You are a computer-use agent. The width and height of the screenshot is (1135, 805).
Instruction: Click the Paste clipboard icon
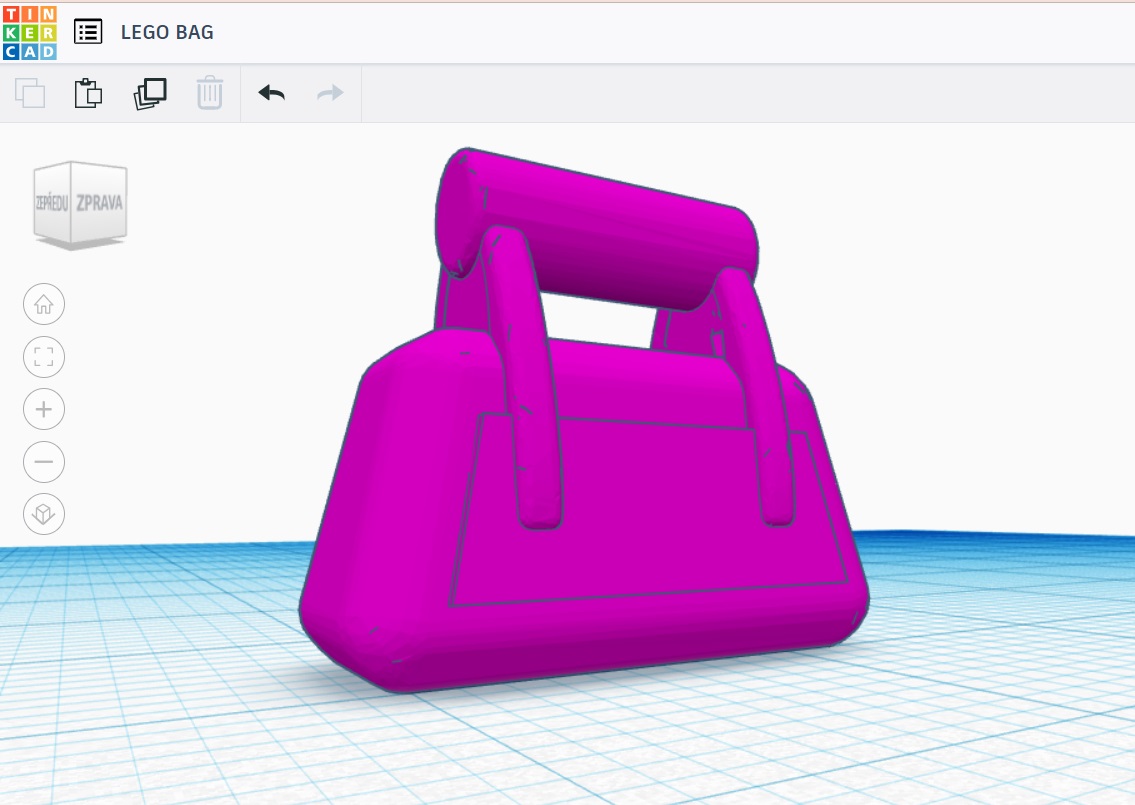(x=88, y=93)
